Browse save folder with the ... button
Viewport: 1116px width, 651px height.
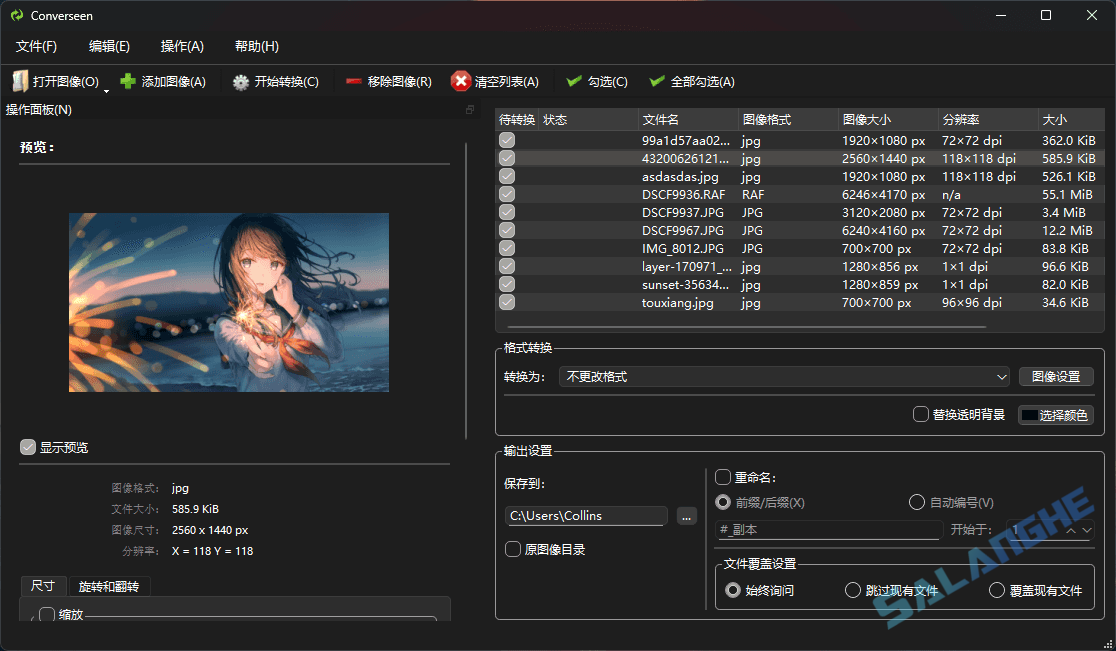pyautogui.click(x=686, y=516)
